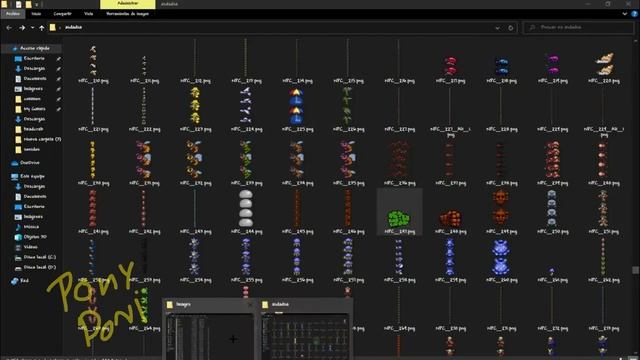Open Objetos 3D under Este equipo
This screenshot has width=640, height=360.
coord(35,237)
